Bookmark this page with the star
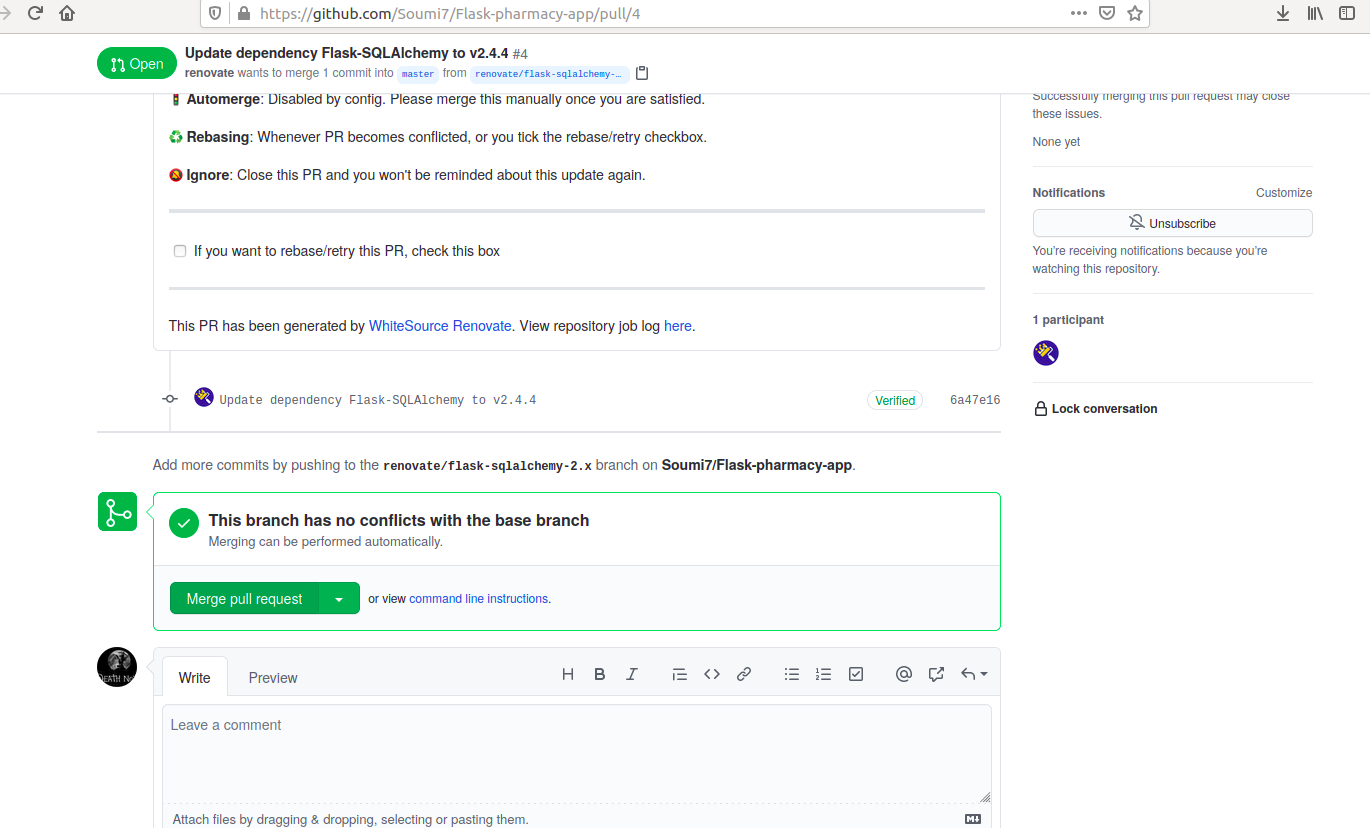This screenshot has width=1370, height=828. [x=1135, y=13]
